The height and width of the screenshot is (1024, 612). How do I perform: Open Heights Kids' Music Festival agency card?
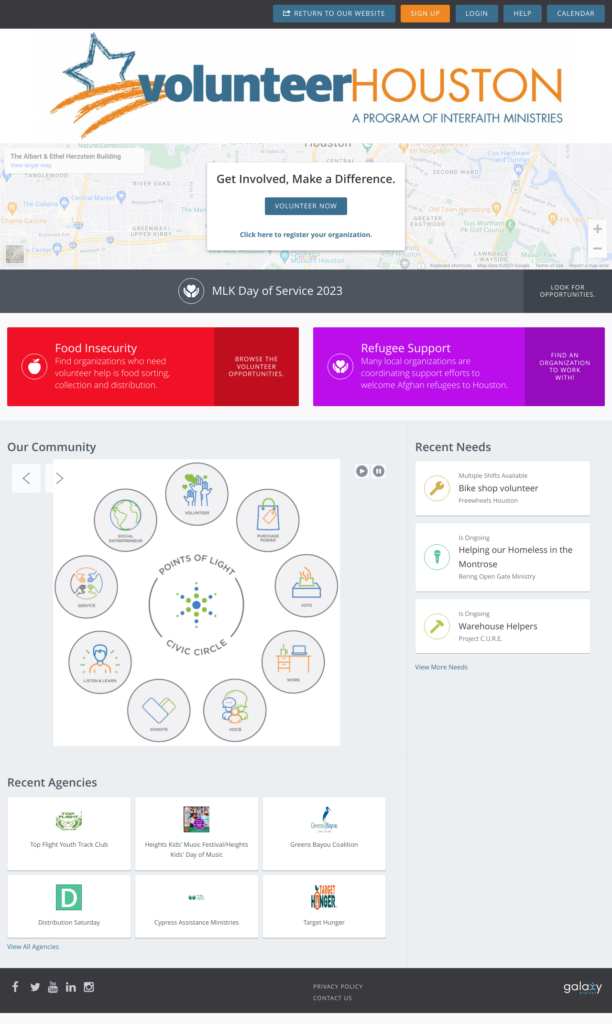pyautogui.click(x=197, y=833)
